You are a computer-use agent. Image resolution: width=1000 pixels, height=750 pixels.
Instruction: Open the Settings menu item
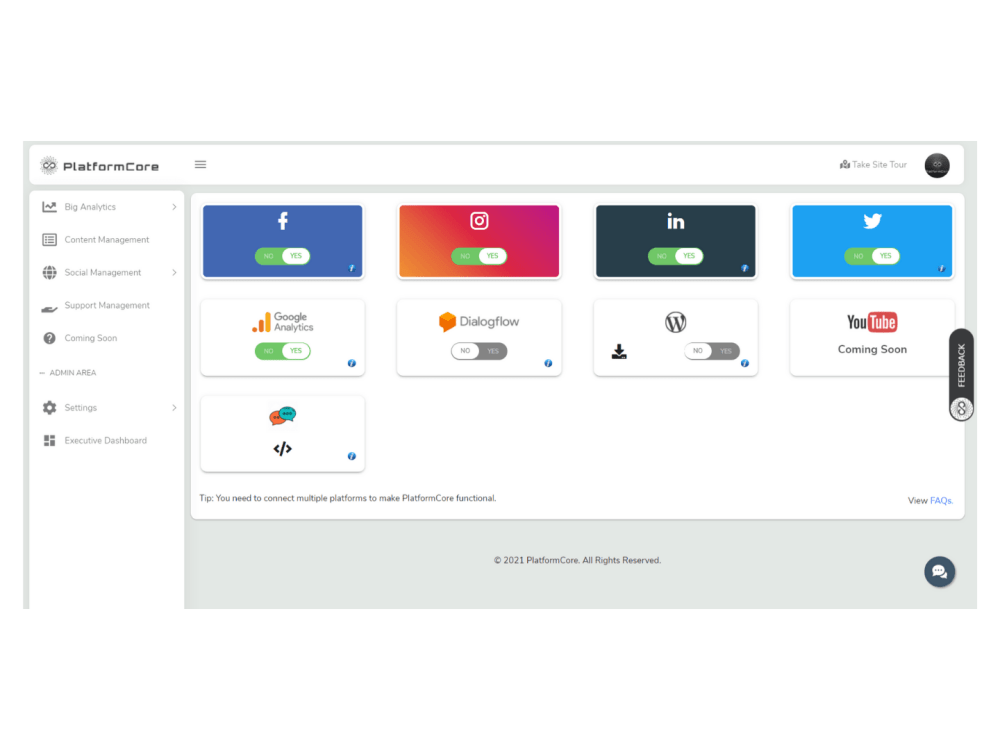pos(107,408)
